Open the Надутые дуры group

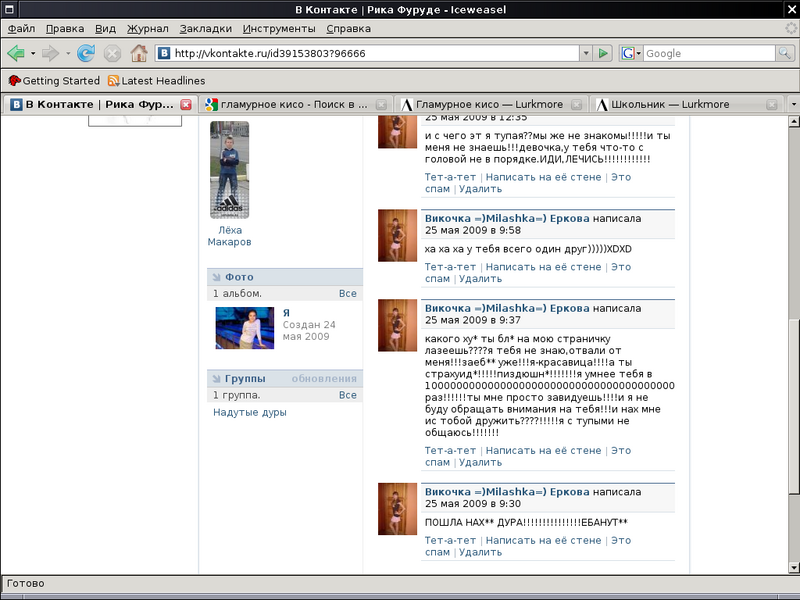tap(249, 412)
